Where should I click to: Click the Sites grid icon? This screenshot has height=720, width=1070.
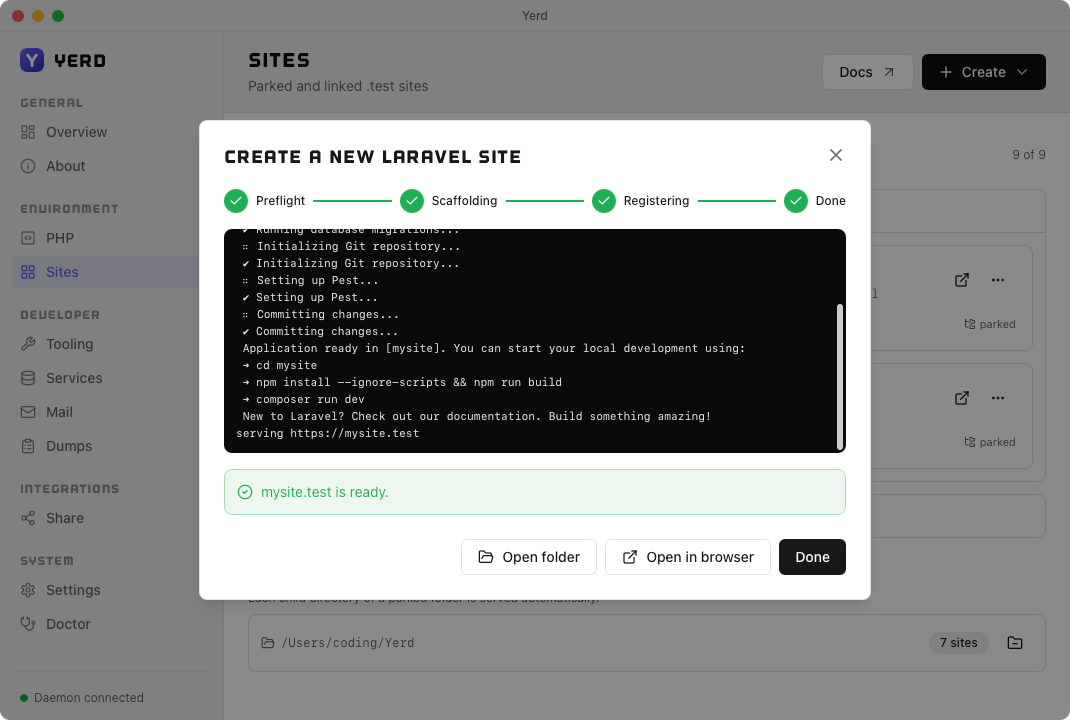(x=28, y=272)
